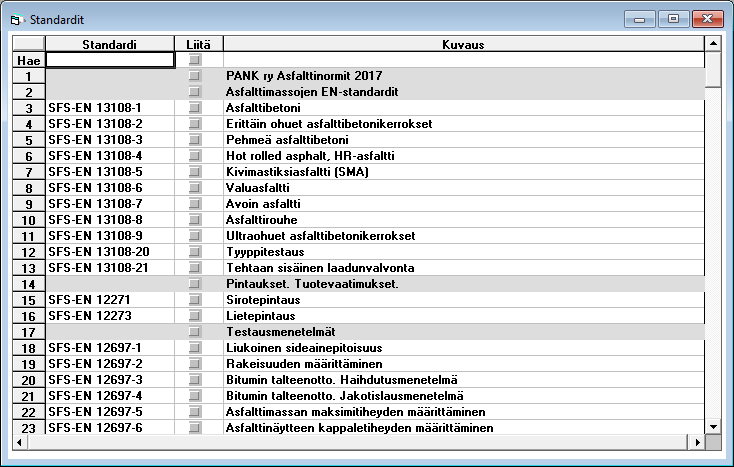Screen dimensions: 734x467
Task: Check Liitä box for SFS-EN 13108-1
Action: click(195, 108)
